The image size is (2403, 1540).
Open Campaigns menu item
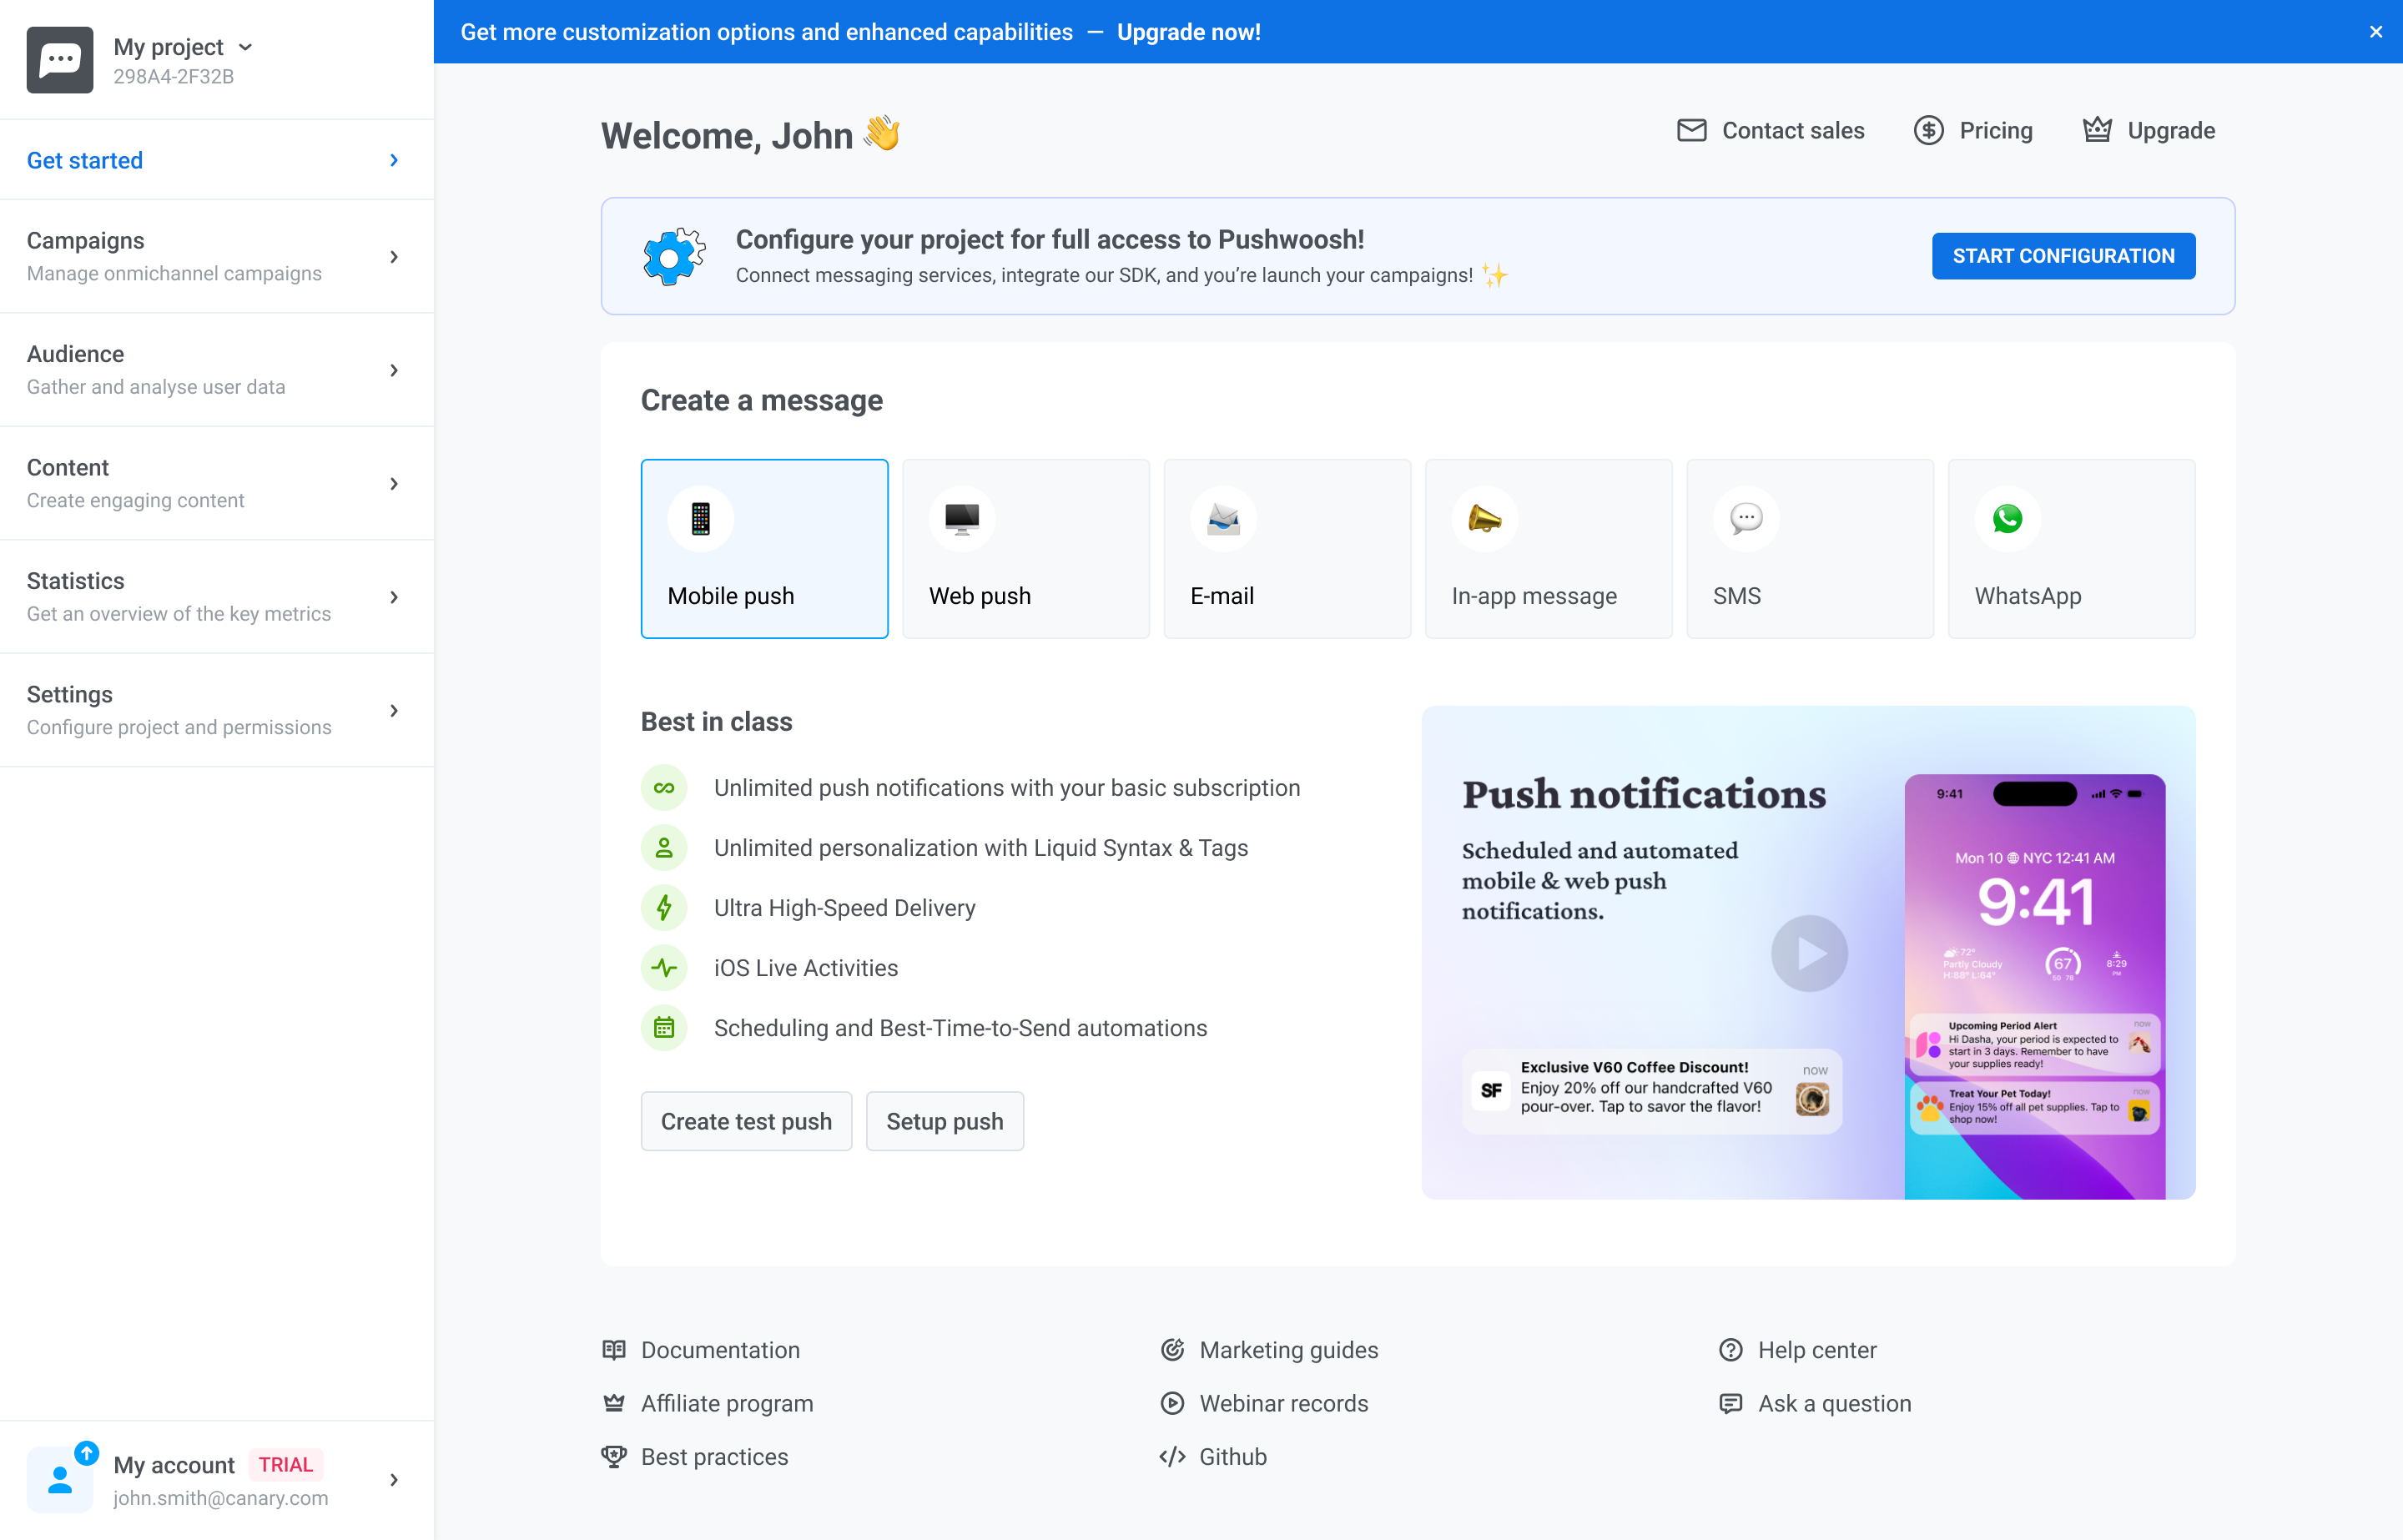(x=217, y=257)
